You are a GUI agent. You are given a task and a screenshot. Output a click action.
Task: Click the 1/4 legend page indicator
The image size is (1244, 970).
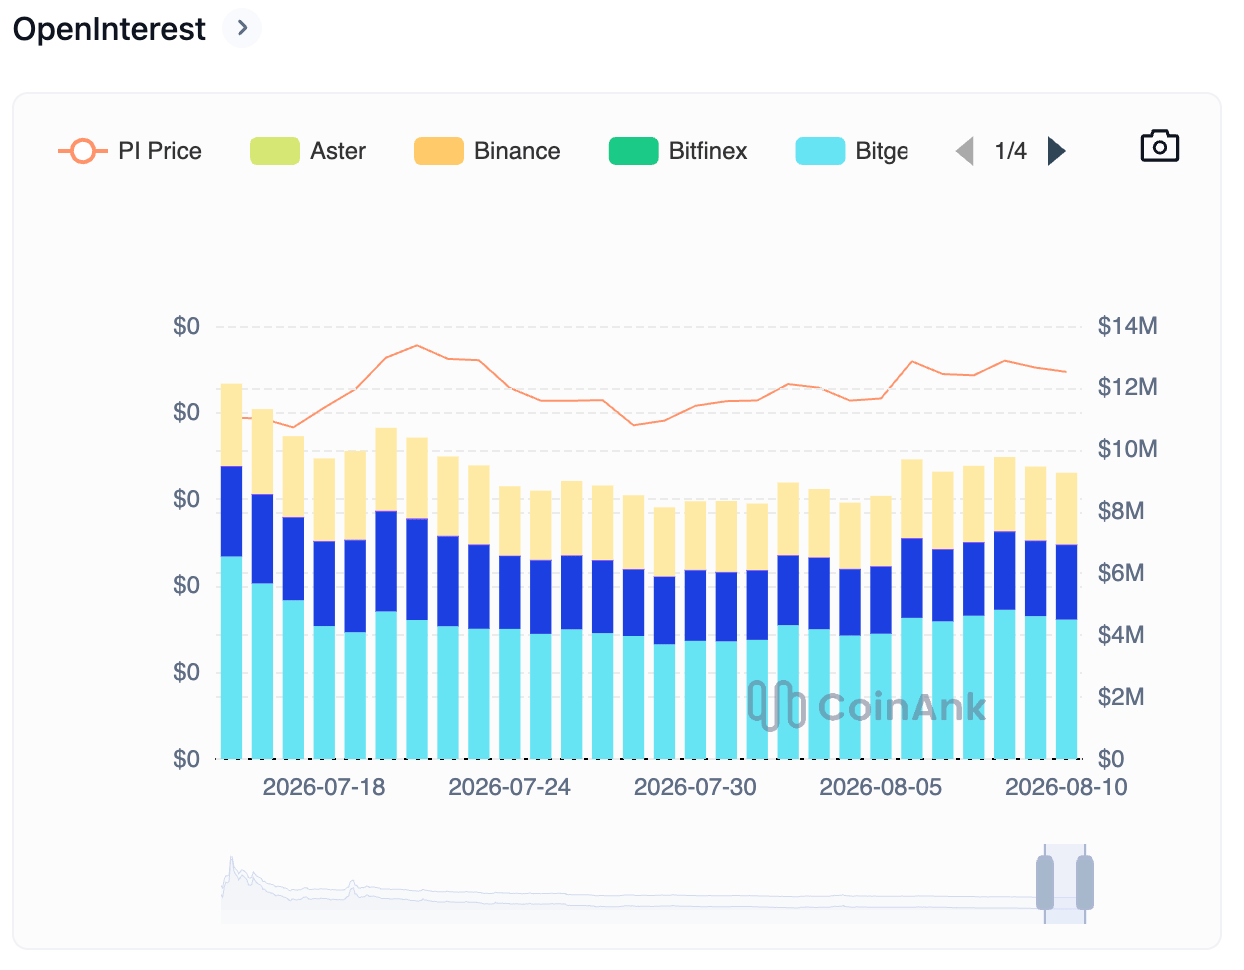(1011, 151)
